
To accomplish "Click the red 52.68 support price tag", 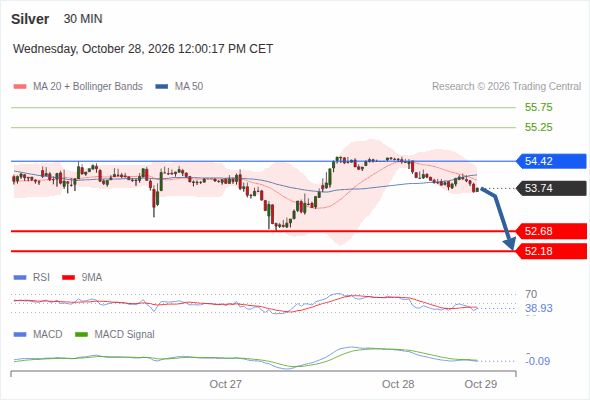I will point(551,231).
